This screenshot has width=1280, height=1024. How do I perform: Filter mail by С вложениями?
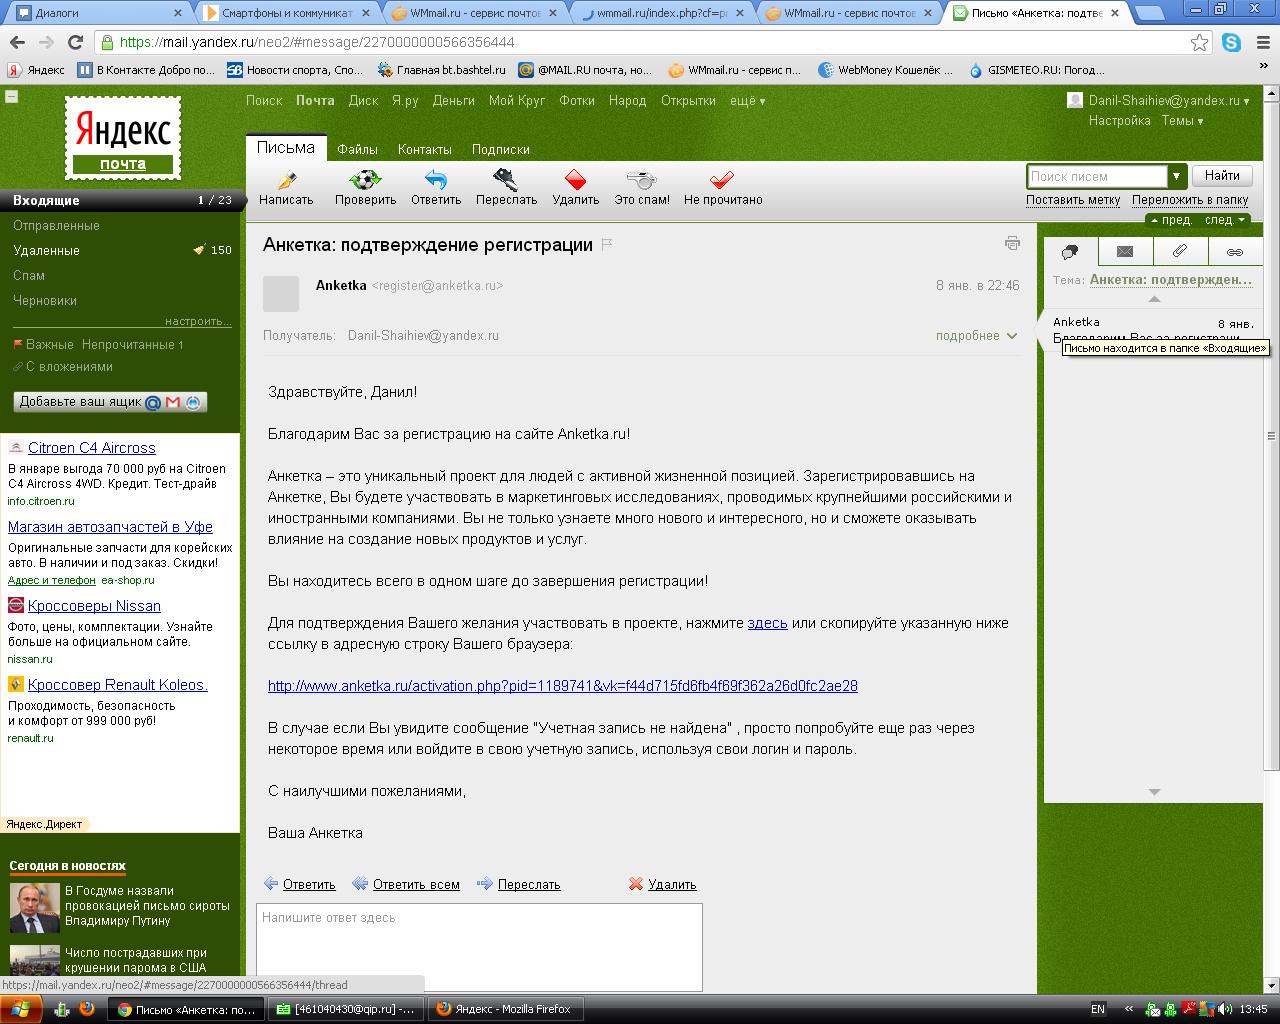coord(63,366)
